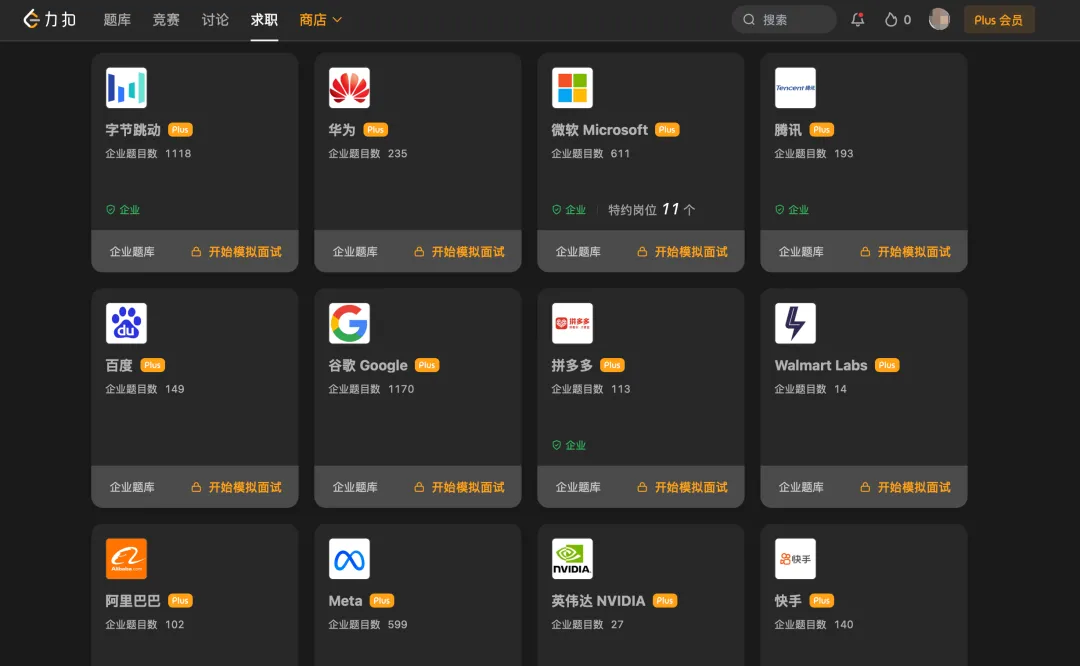1080x666 pixels.
Task: Click the 快手 company name
Action: tap(788, 601)
